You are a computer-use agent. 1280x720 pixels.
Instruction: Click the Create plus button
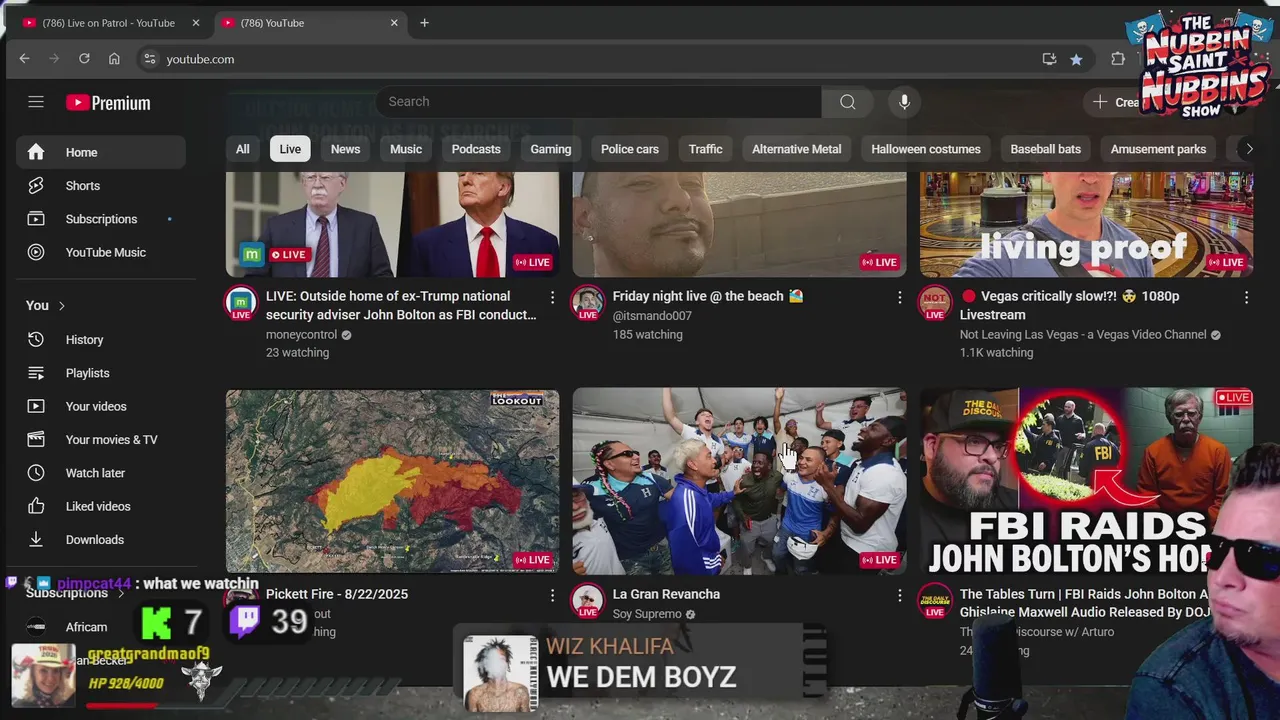tap(1117, 102)
